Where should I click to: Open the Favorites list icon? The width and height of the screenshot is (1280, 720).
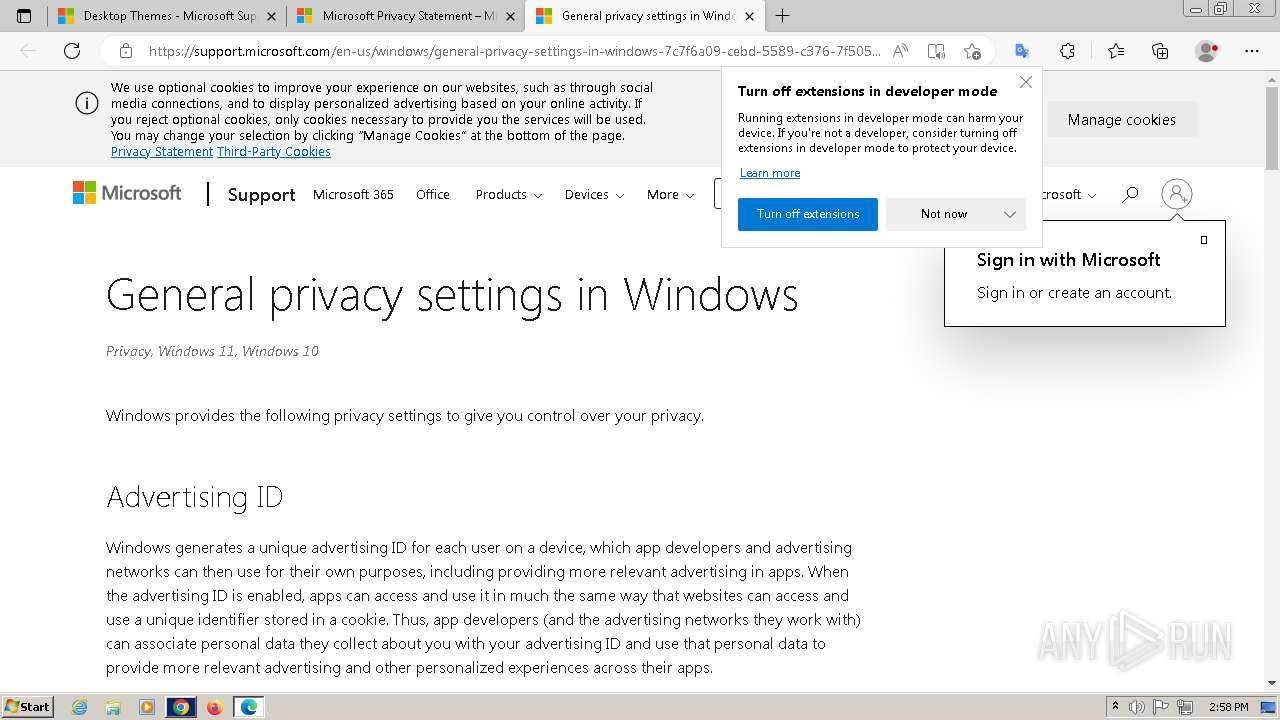(1116, 51)
